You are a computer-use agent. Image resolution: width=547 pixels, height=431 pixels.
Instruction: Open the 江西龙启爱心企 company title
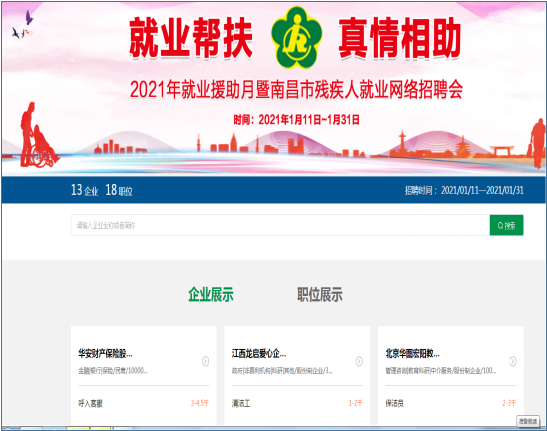(x=259, y=354)
